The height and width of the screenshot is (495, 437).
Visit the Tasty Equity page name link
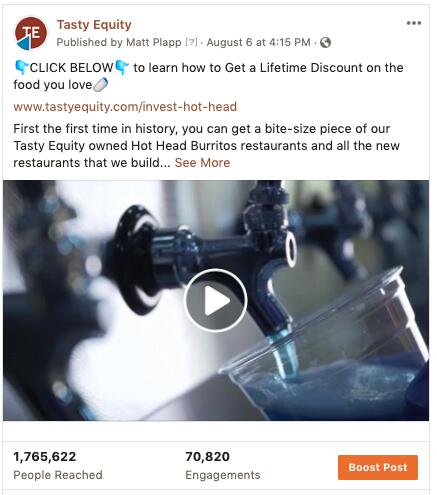(94, 25)
